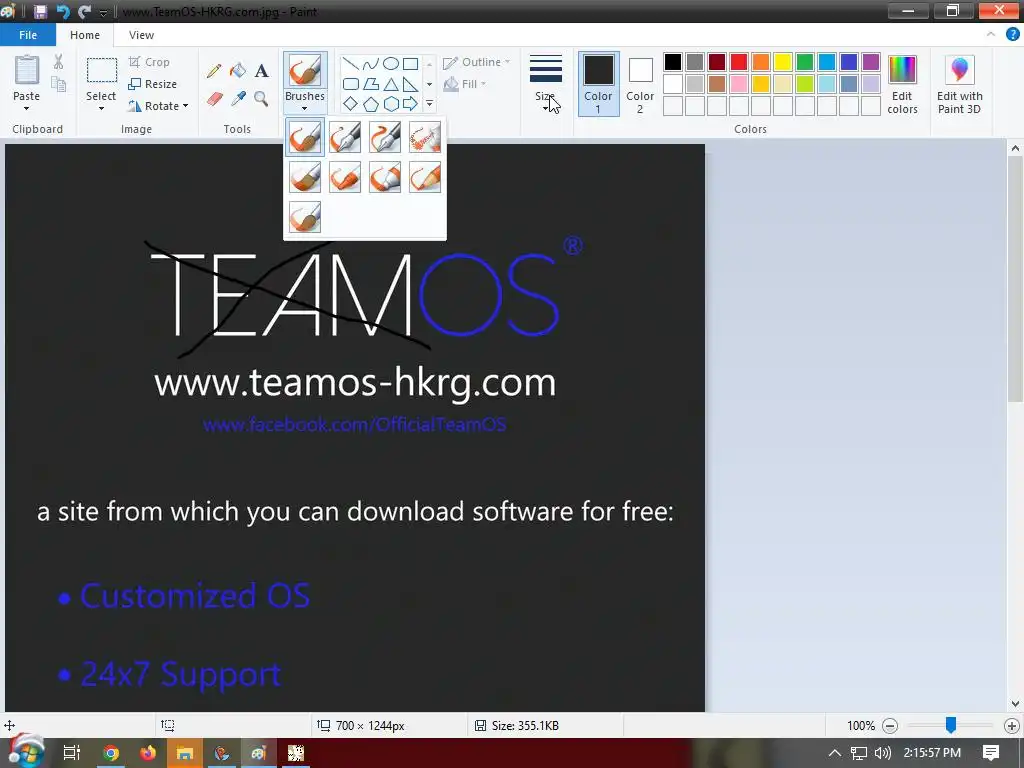Select the Natural pencil brush
Screen dimensions: 1024x768
(424, 177)
